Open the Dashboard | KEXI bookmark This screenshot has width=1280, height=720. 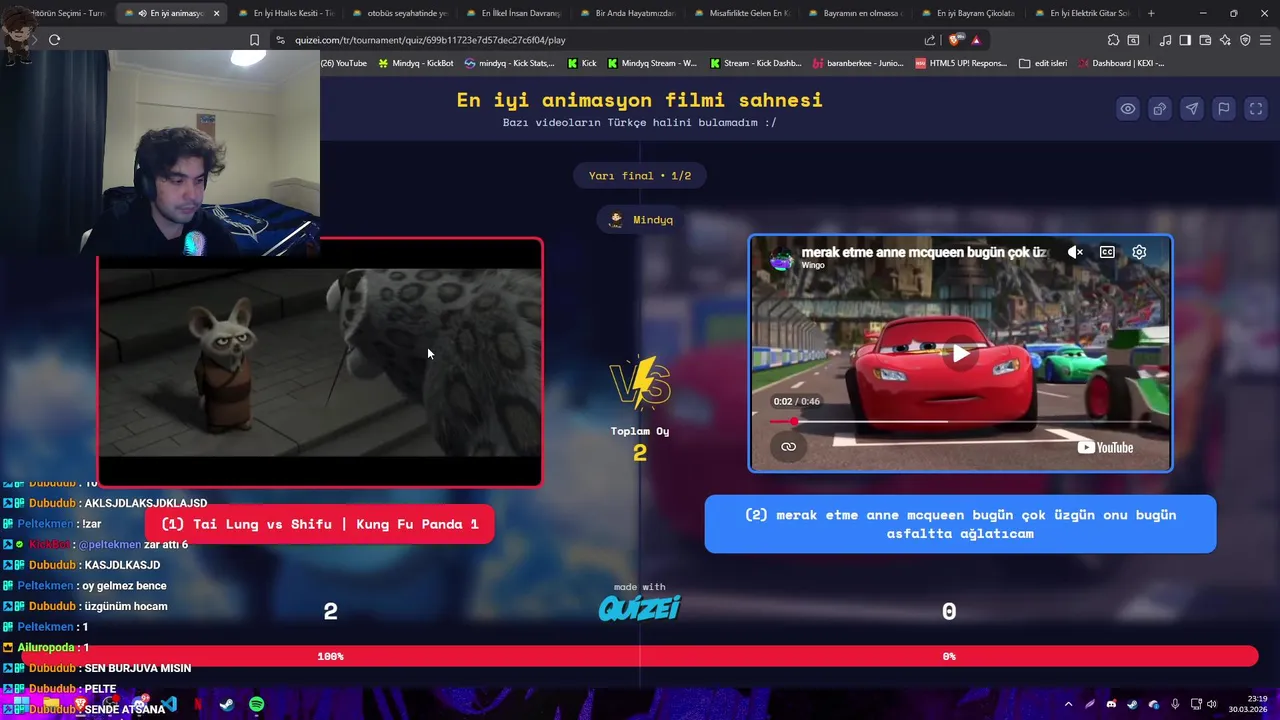click(1120, 63)
